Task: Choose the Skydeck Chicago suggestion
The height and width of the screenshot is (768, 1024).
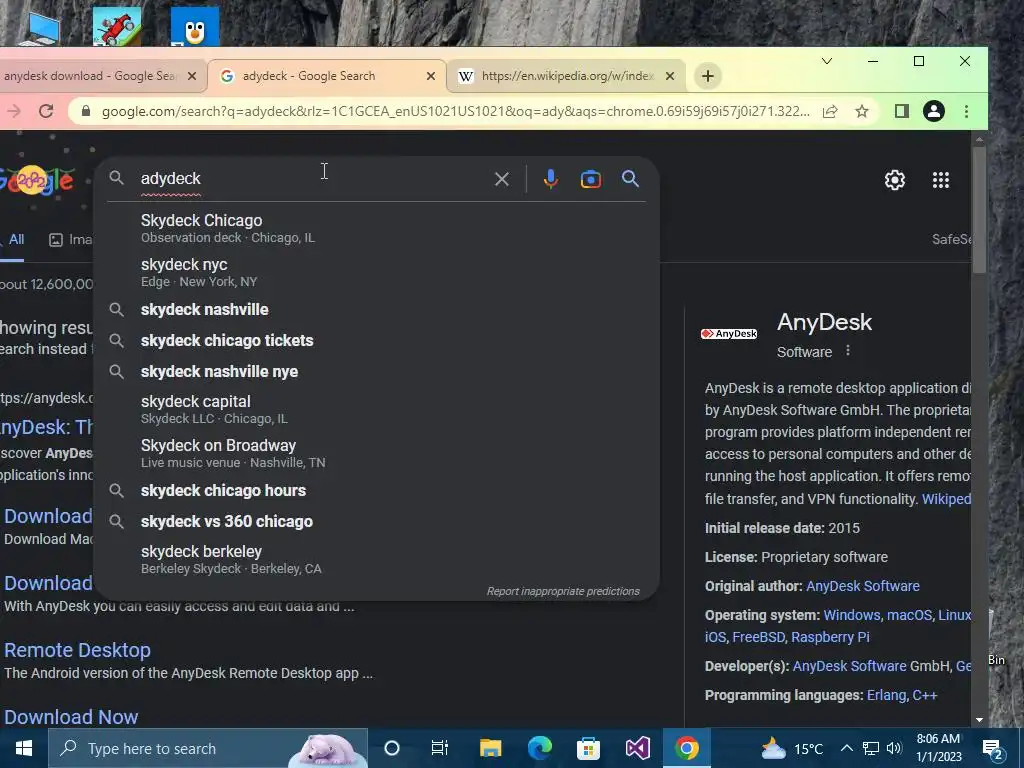Action: tap(376, 228)
